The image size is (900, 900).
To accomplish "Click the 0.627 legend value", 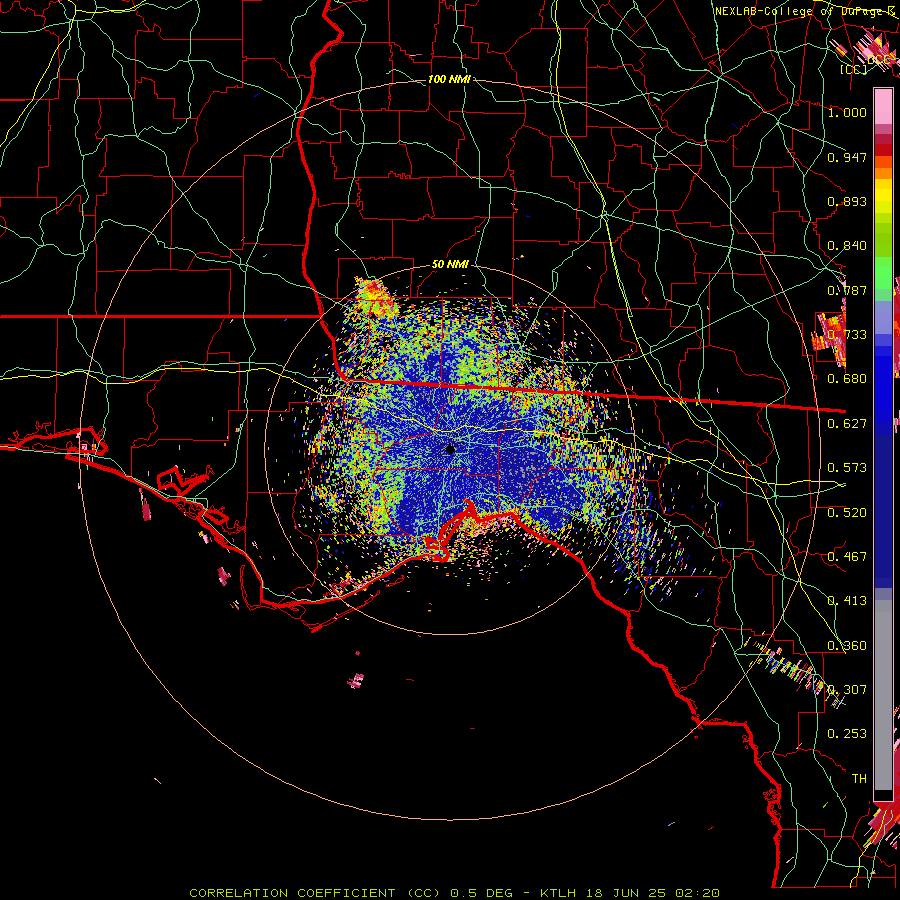I will 847,423.
